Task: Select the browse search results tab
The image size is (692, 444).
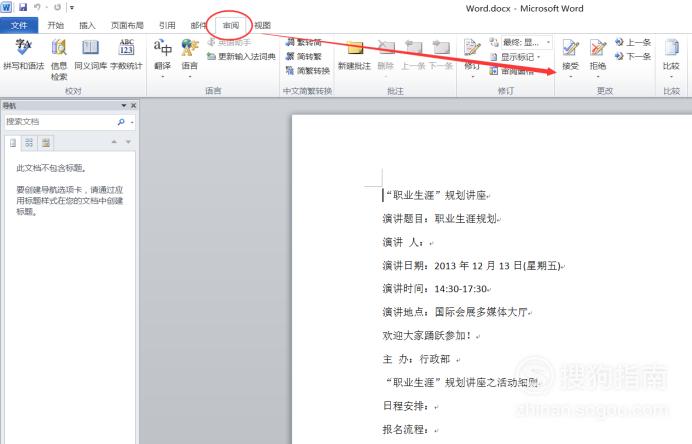Action: [45, 143]
